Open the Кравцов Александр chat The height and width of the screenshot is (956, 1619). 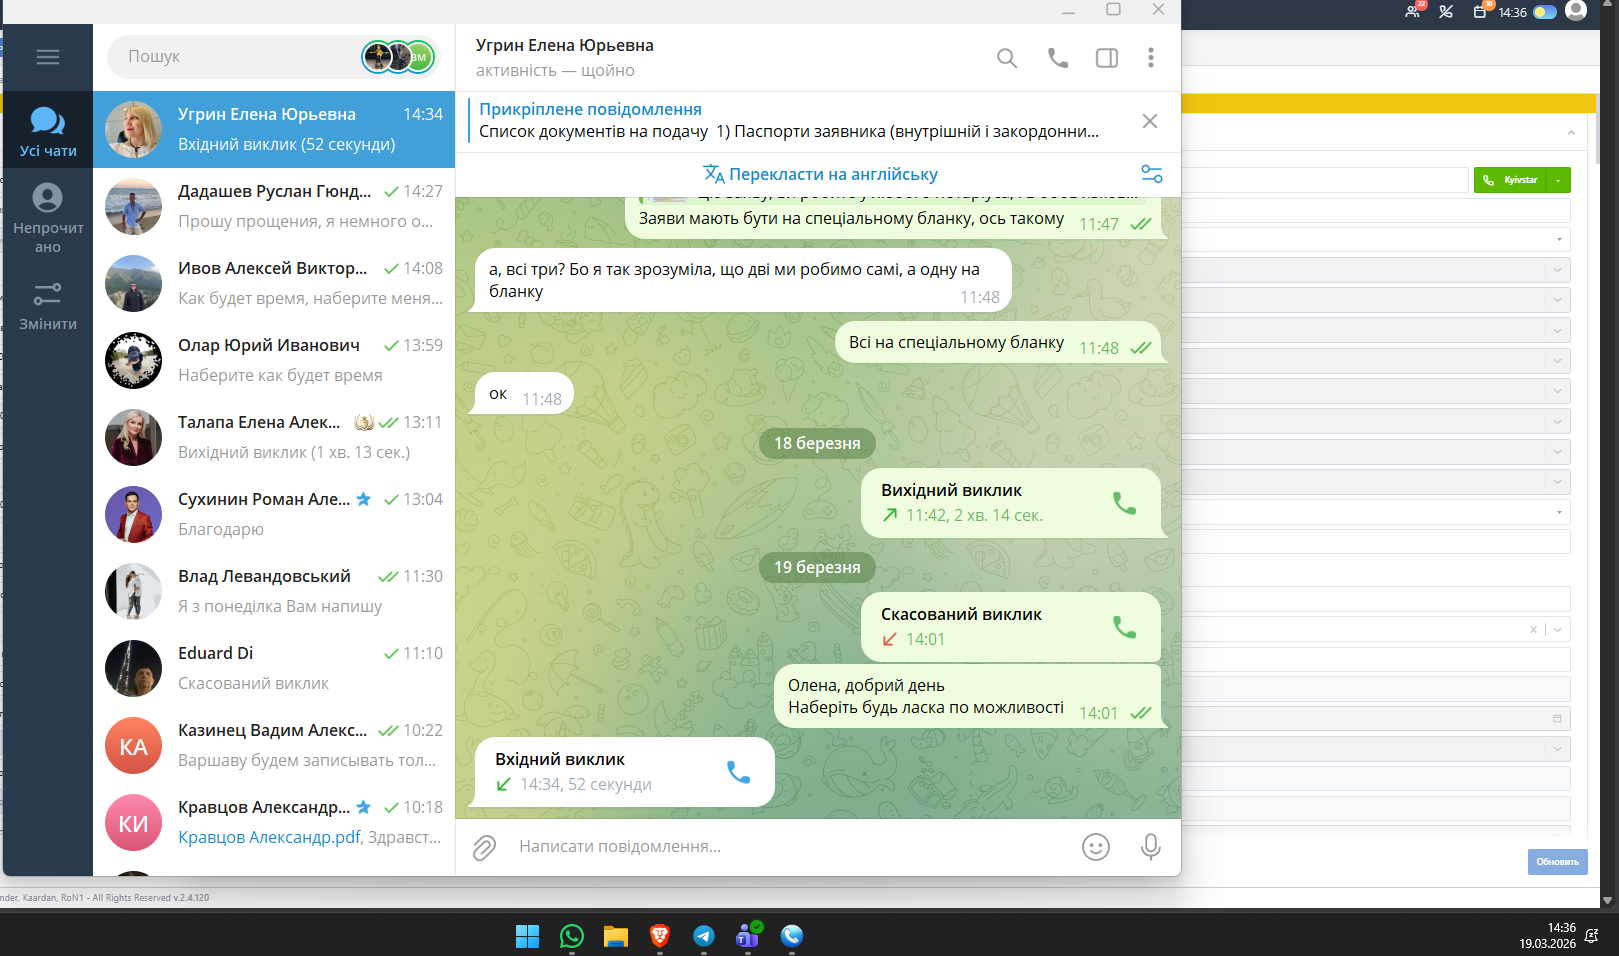pos(274,822)
